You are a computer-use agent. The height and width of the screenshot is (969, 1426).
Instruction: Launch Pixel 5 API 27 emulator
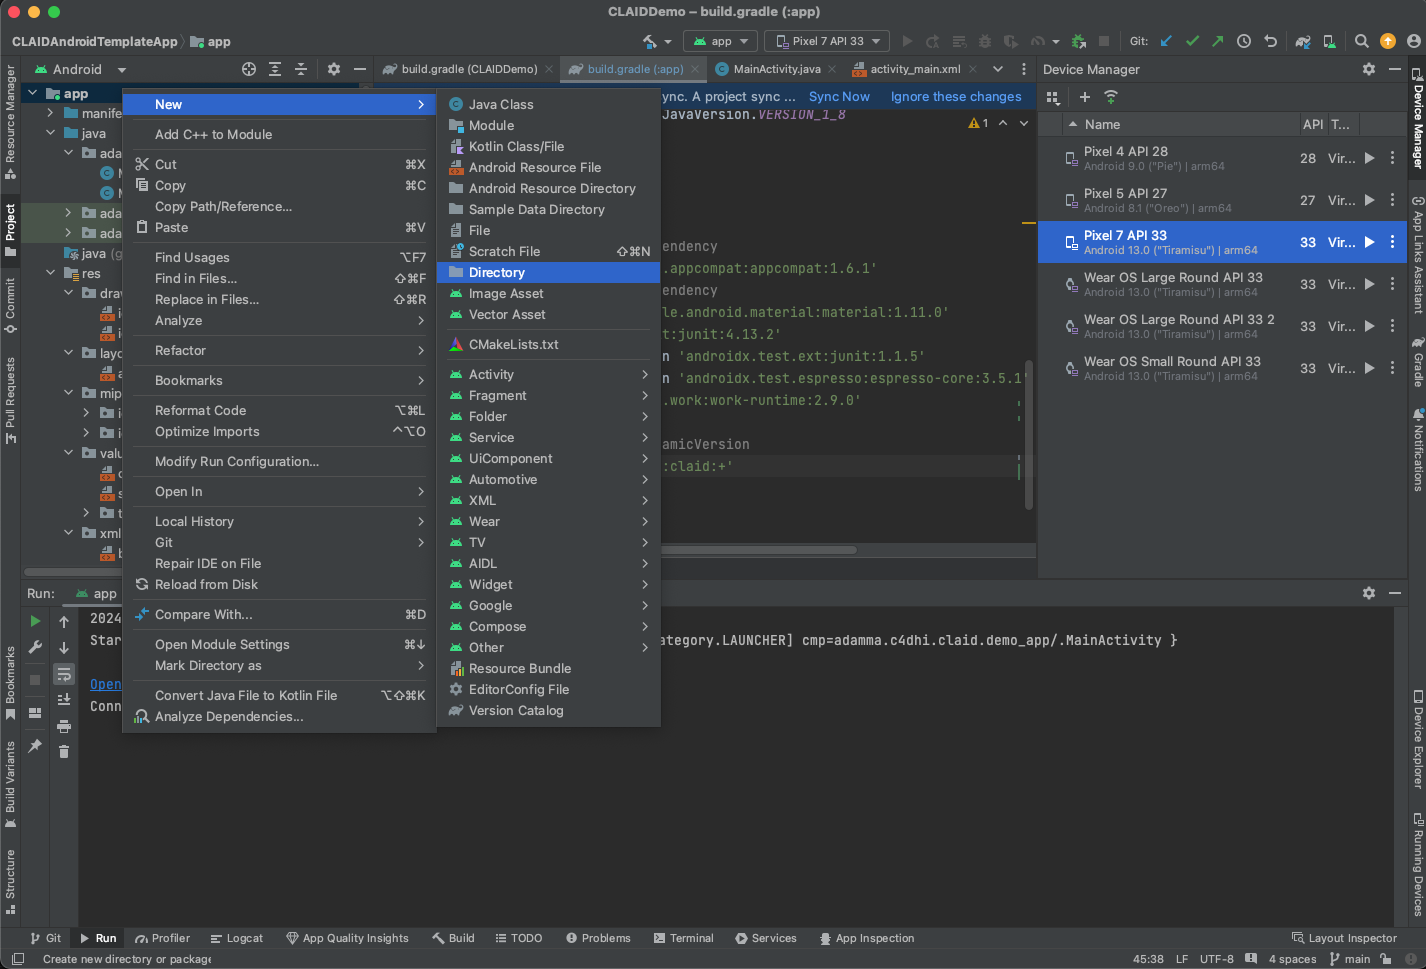pos(1369,200)
